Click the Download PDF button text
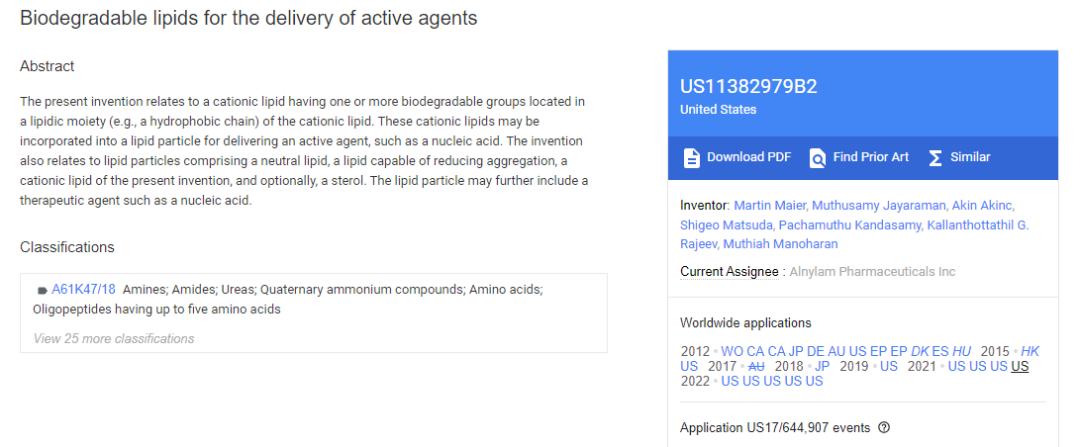 (x=749, y=157)
